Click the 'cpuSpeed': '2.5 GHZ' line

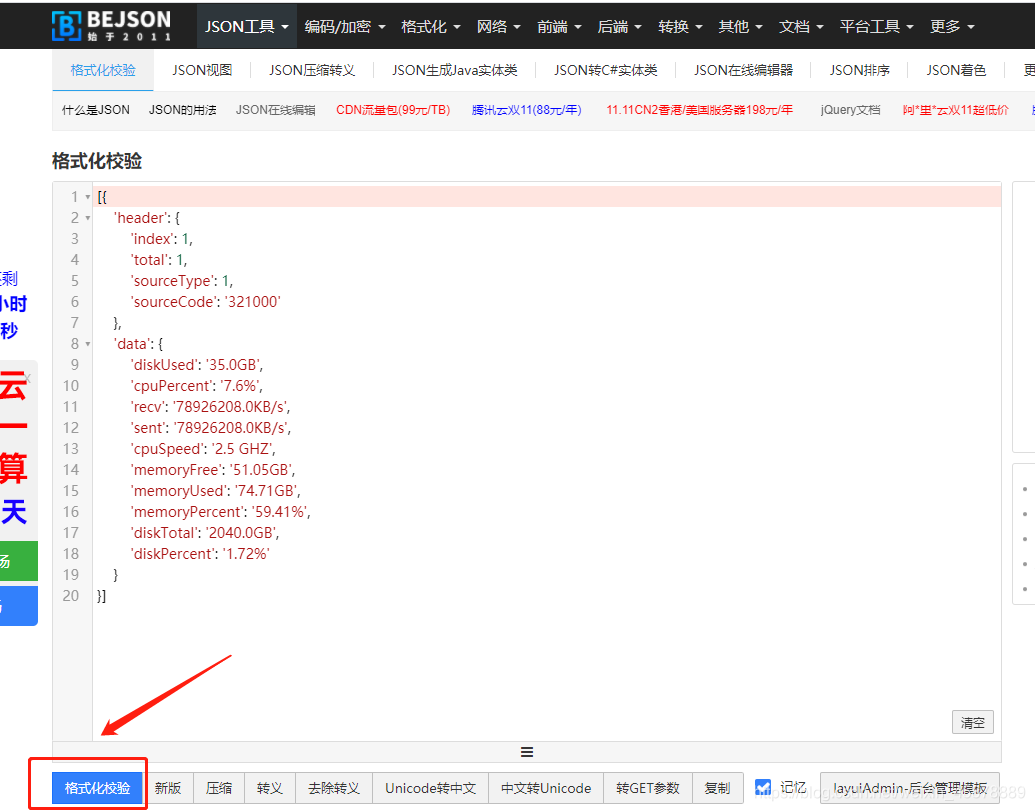tap(203, 449)
